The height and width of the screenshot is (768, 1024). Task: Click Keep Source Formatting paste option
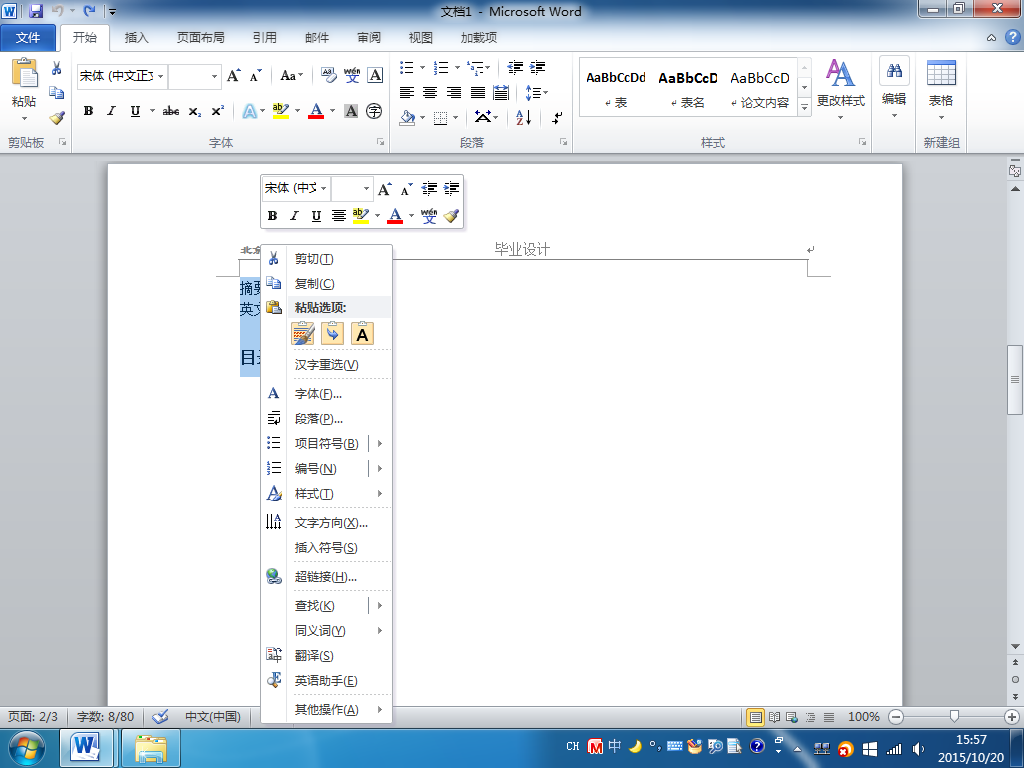point(302,334)
